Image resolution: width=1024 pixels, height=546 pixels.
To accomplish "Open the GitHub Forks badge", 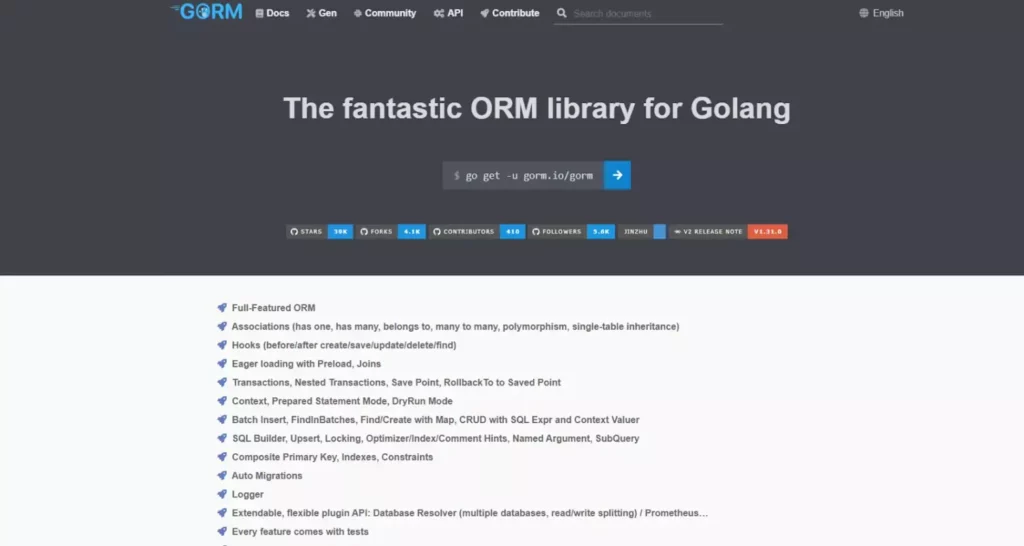I will pyautogui.click(x=391, y=231).
